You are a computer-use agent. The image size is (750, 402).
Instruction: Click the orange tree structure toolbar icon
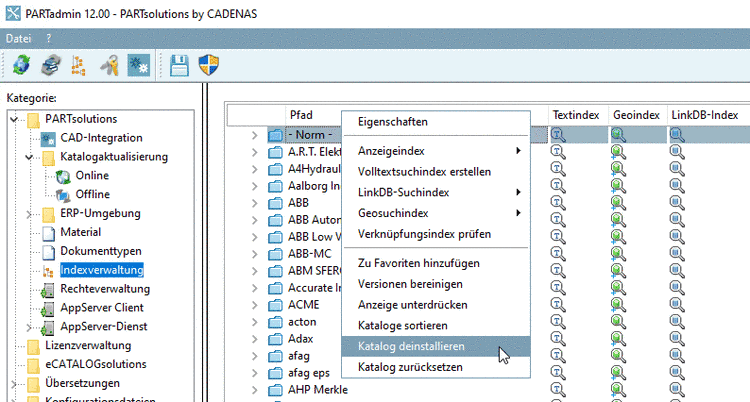[78, 65]
